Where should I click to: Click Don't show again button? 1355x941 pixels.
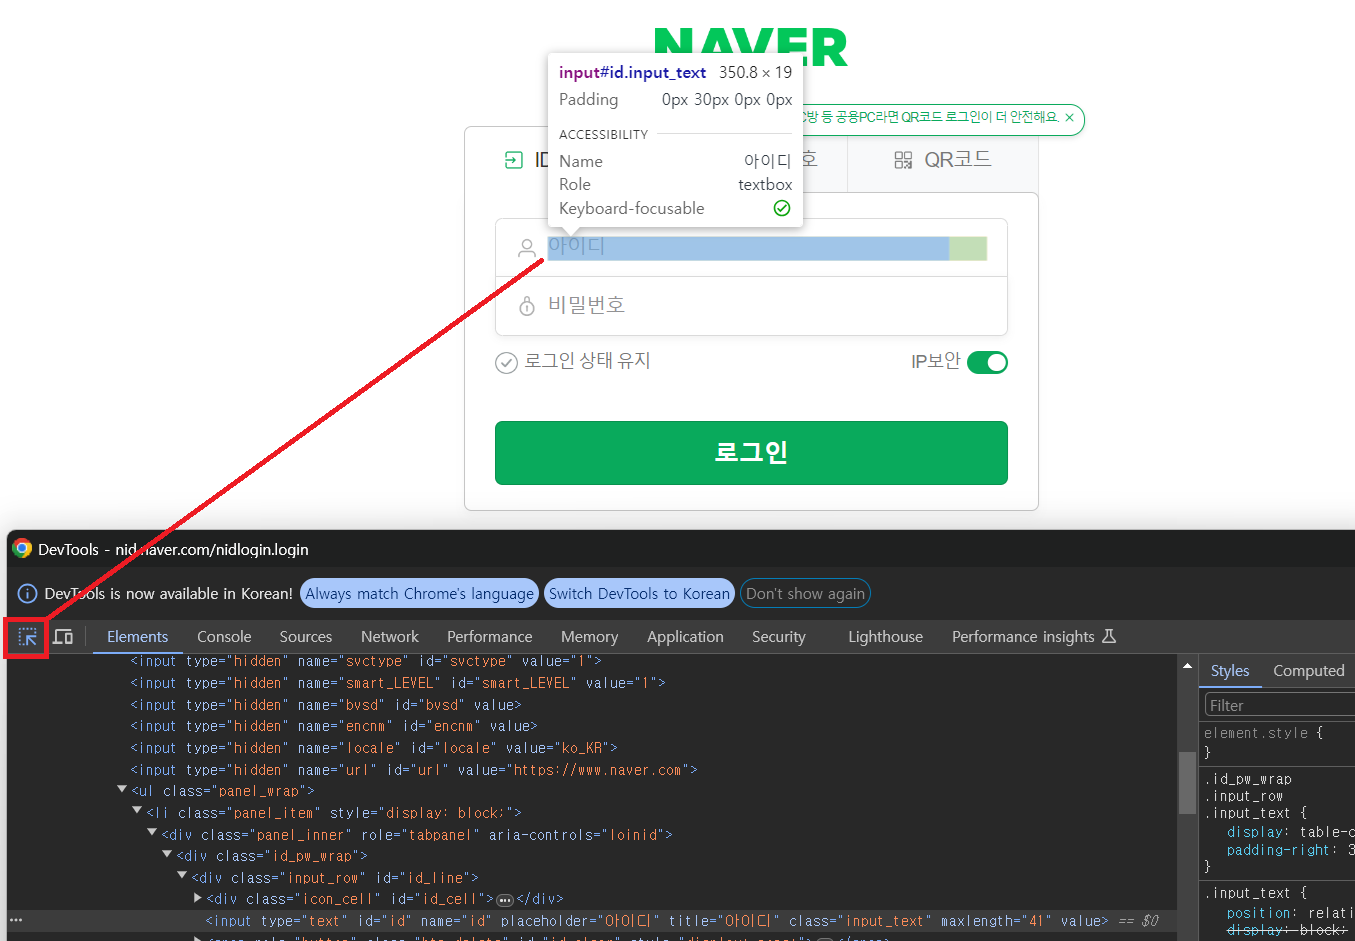point(805,594)
